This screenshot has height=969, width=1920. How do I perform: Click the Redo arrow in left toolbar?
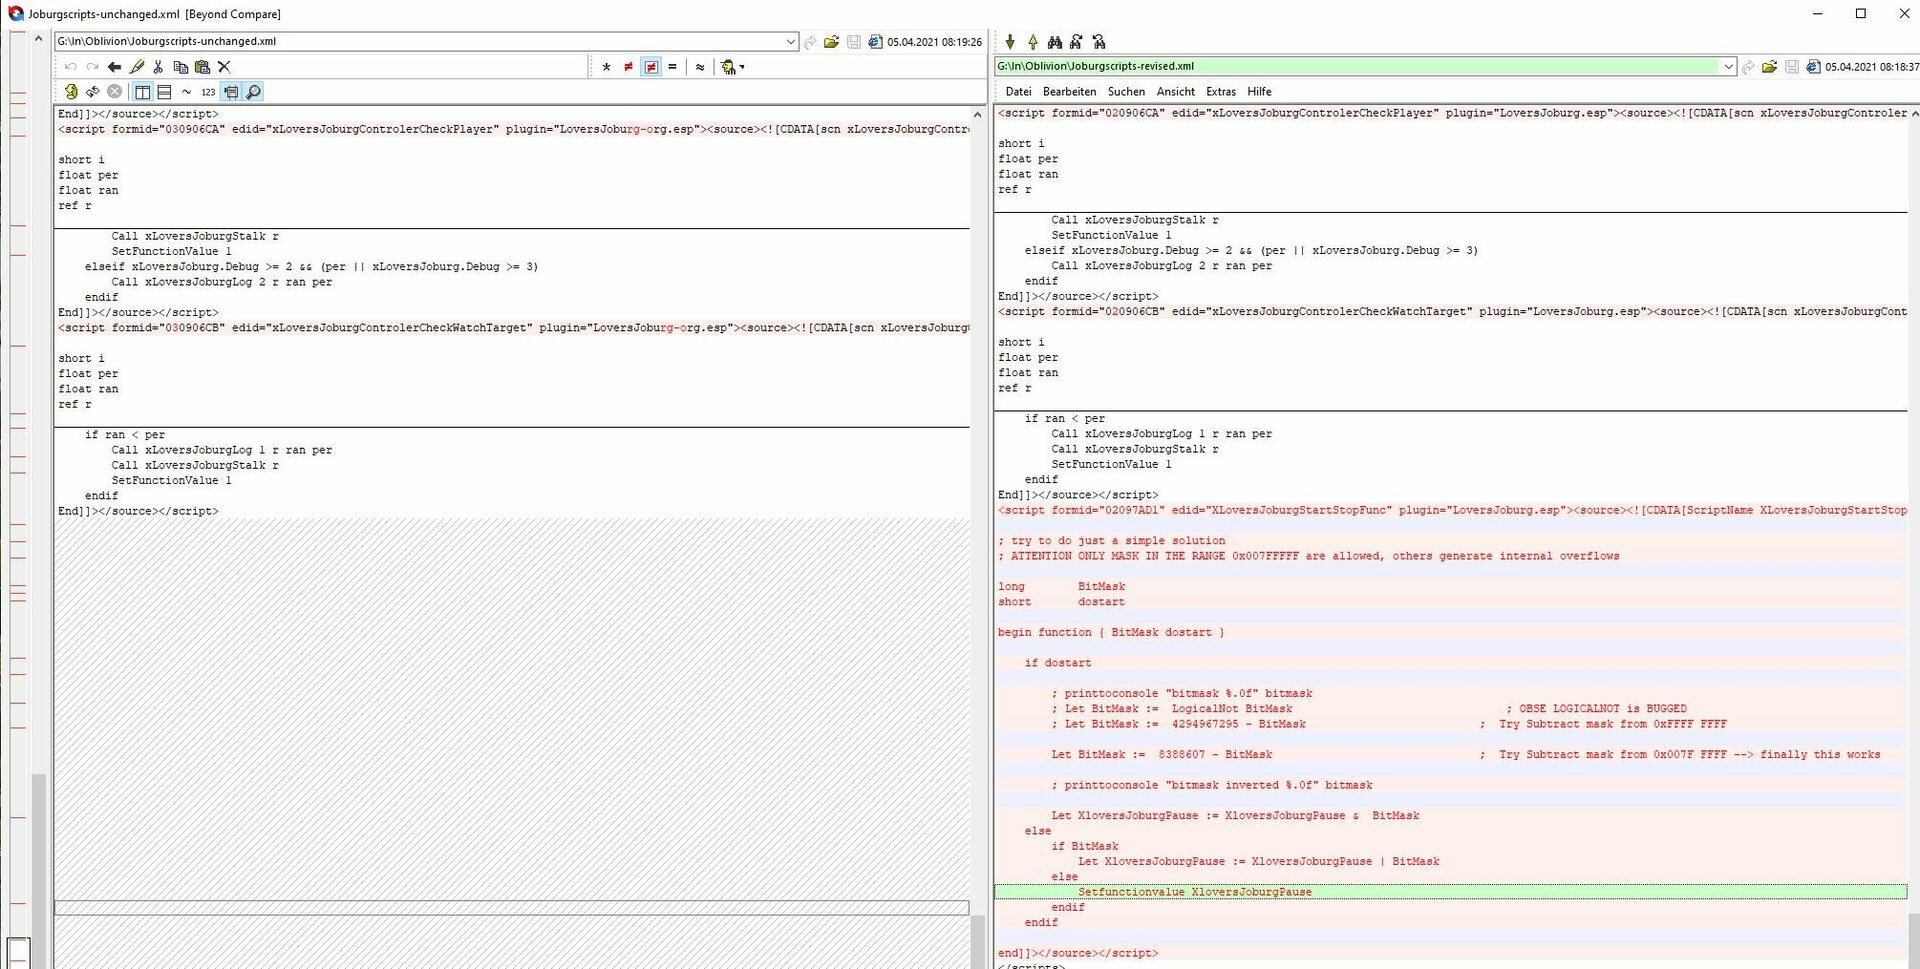click(92, 67)
